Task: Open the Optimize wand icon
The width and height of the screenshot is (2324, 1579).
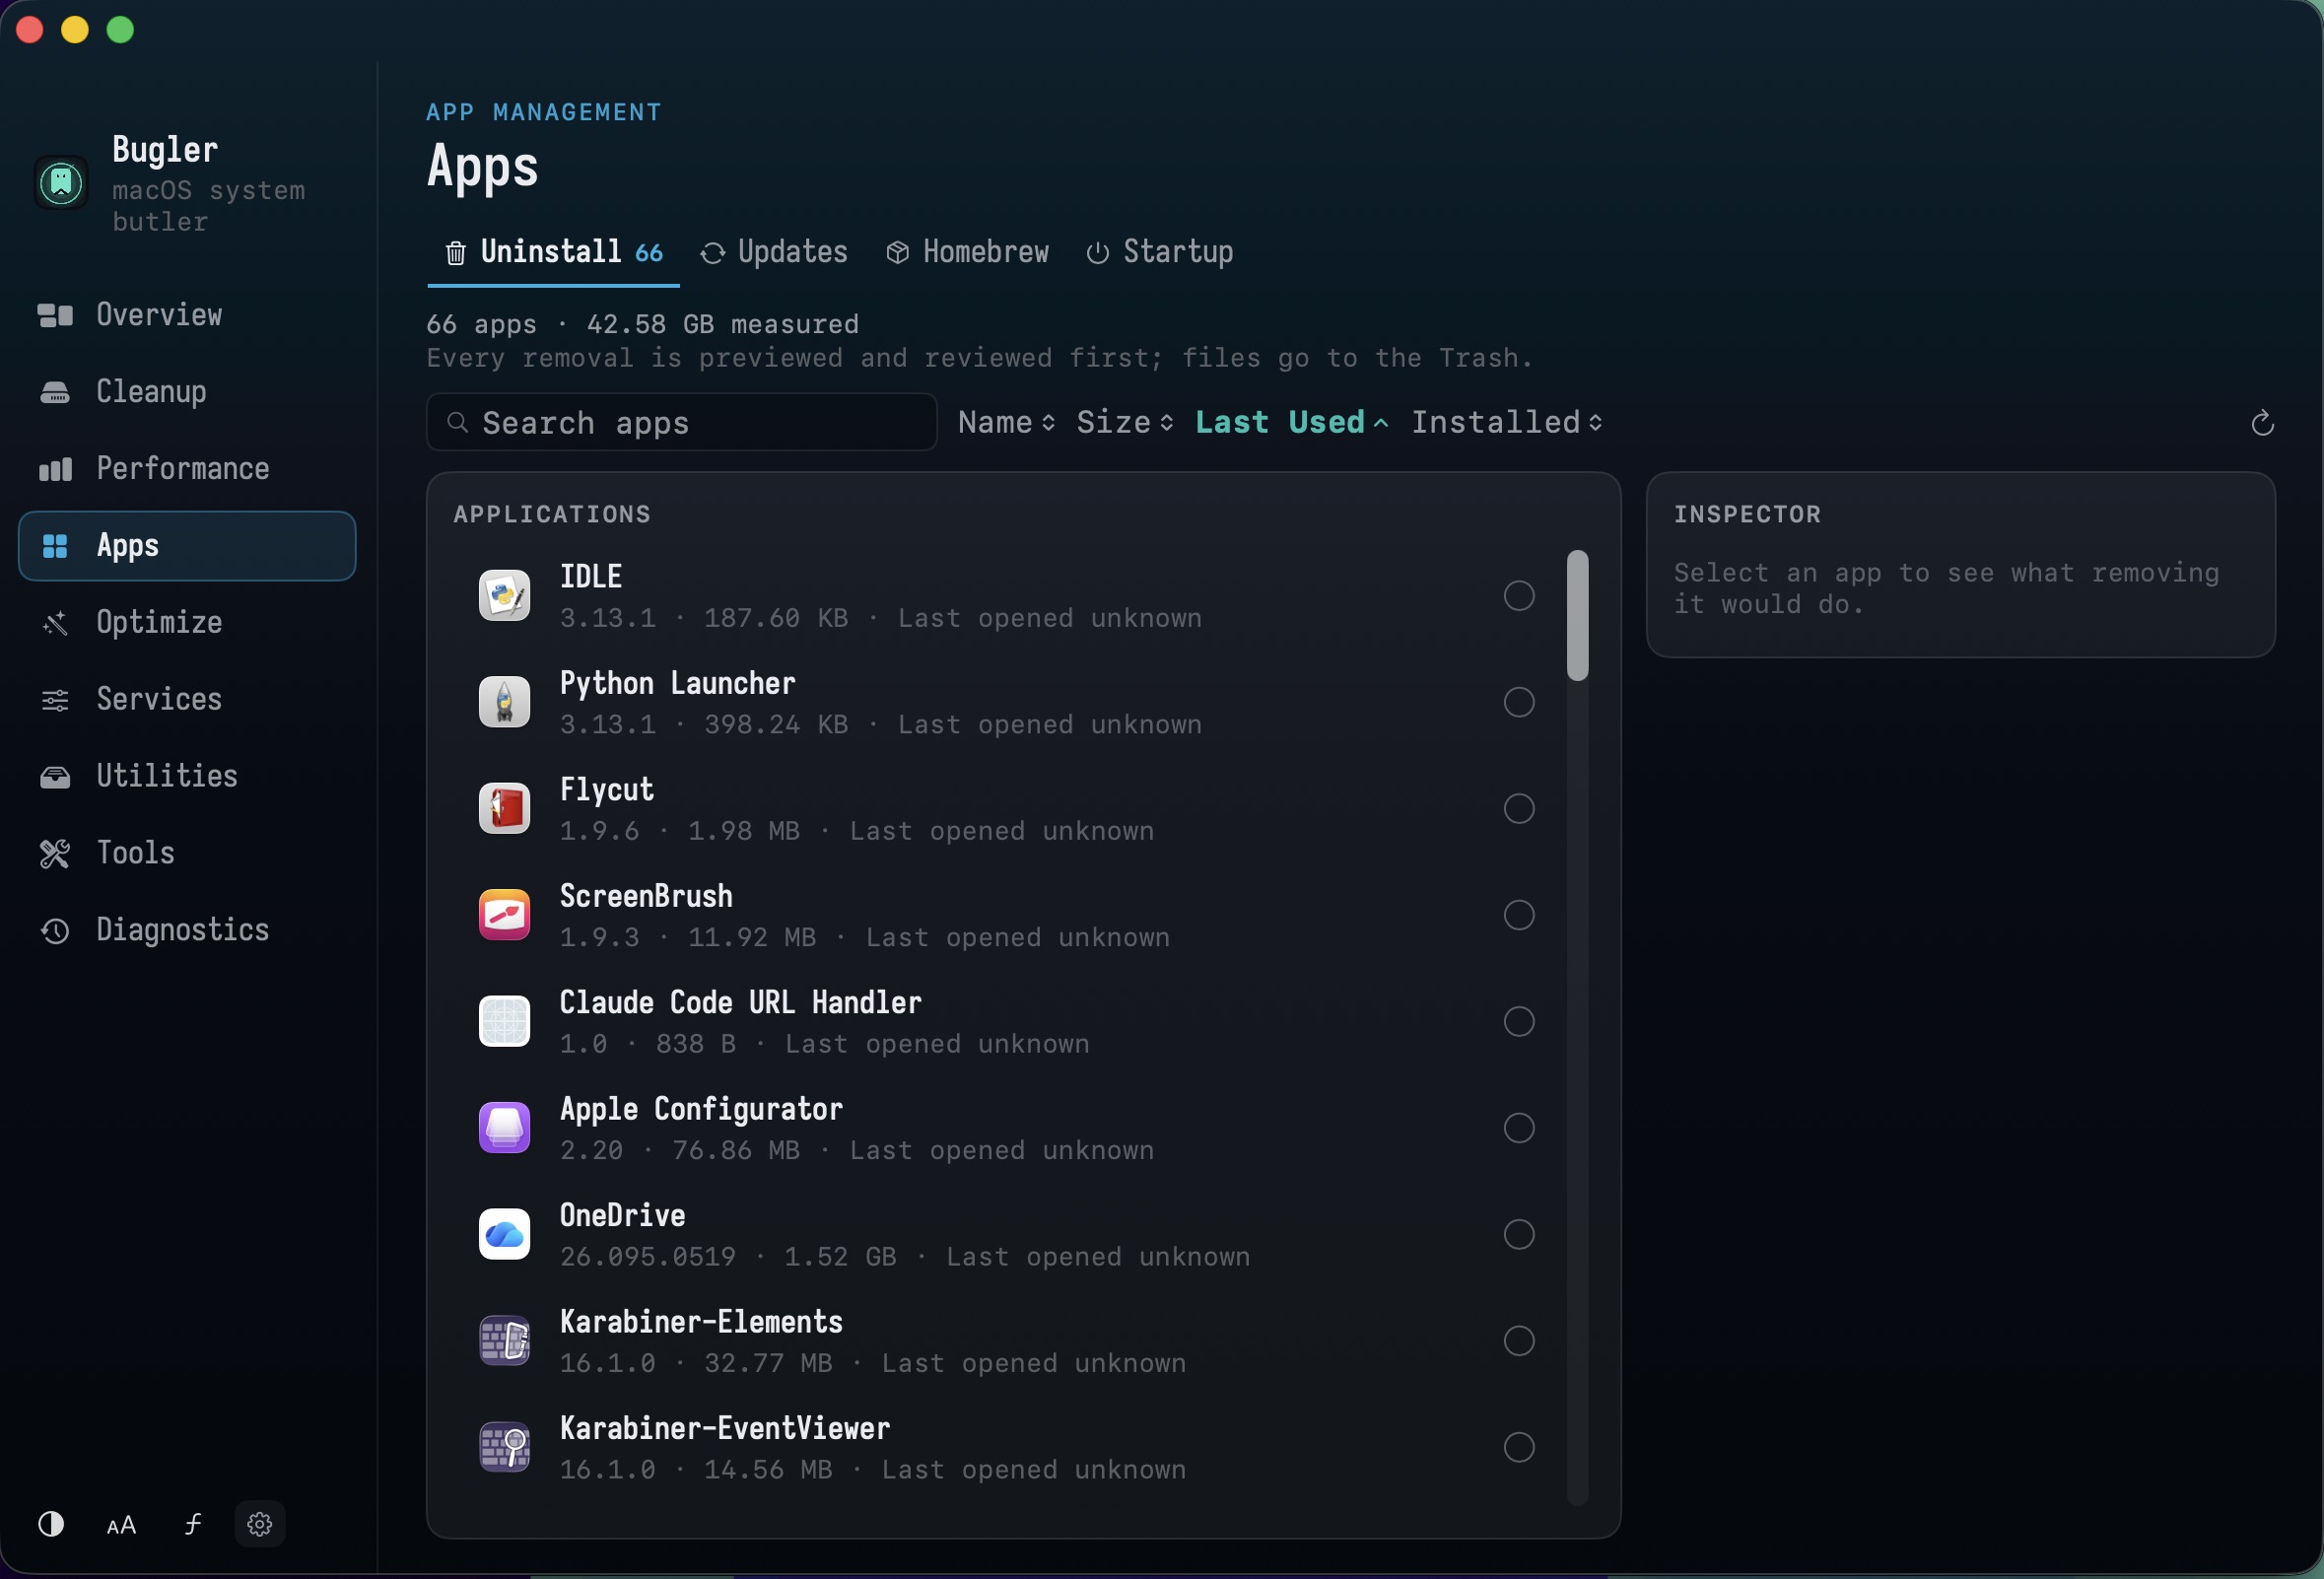Action: [55, 623]
